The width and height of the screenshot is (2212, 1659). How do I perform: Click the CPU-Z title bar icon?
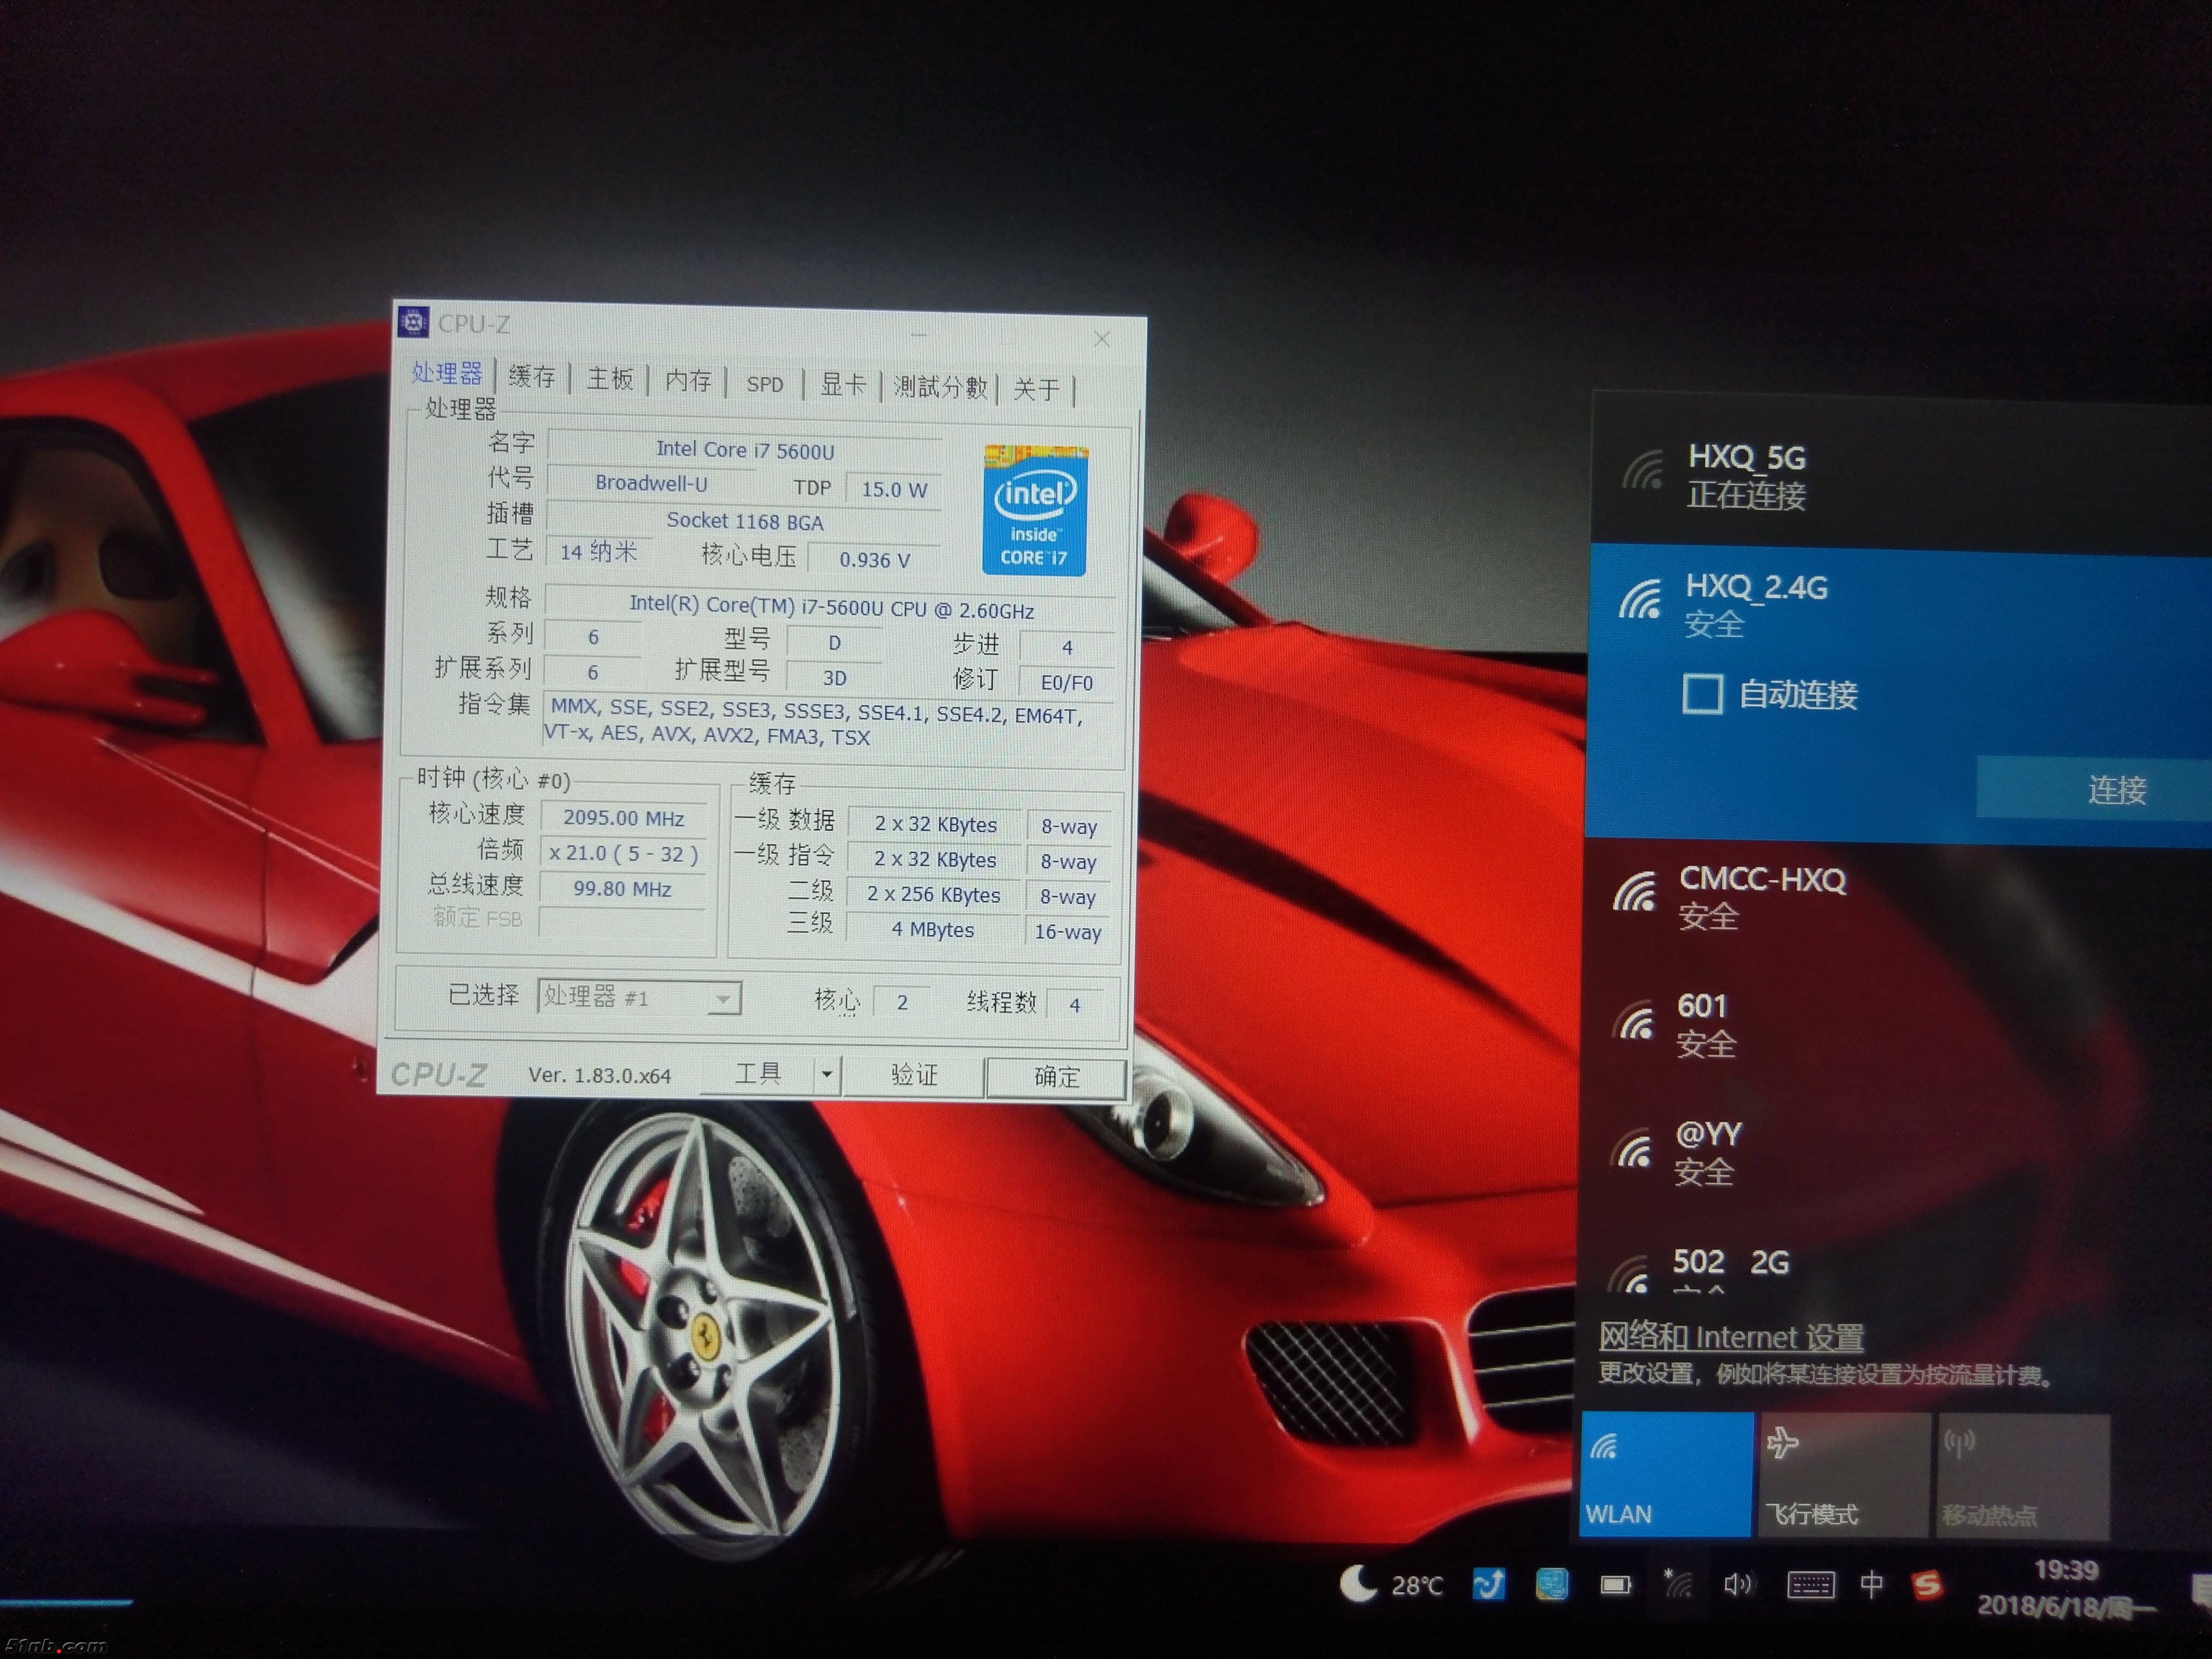pos(413,322)
